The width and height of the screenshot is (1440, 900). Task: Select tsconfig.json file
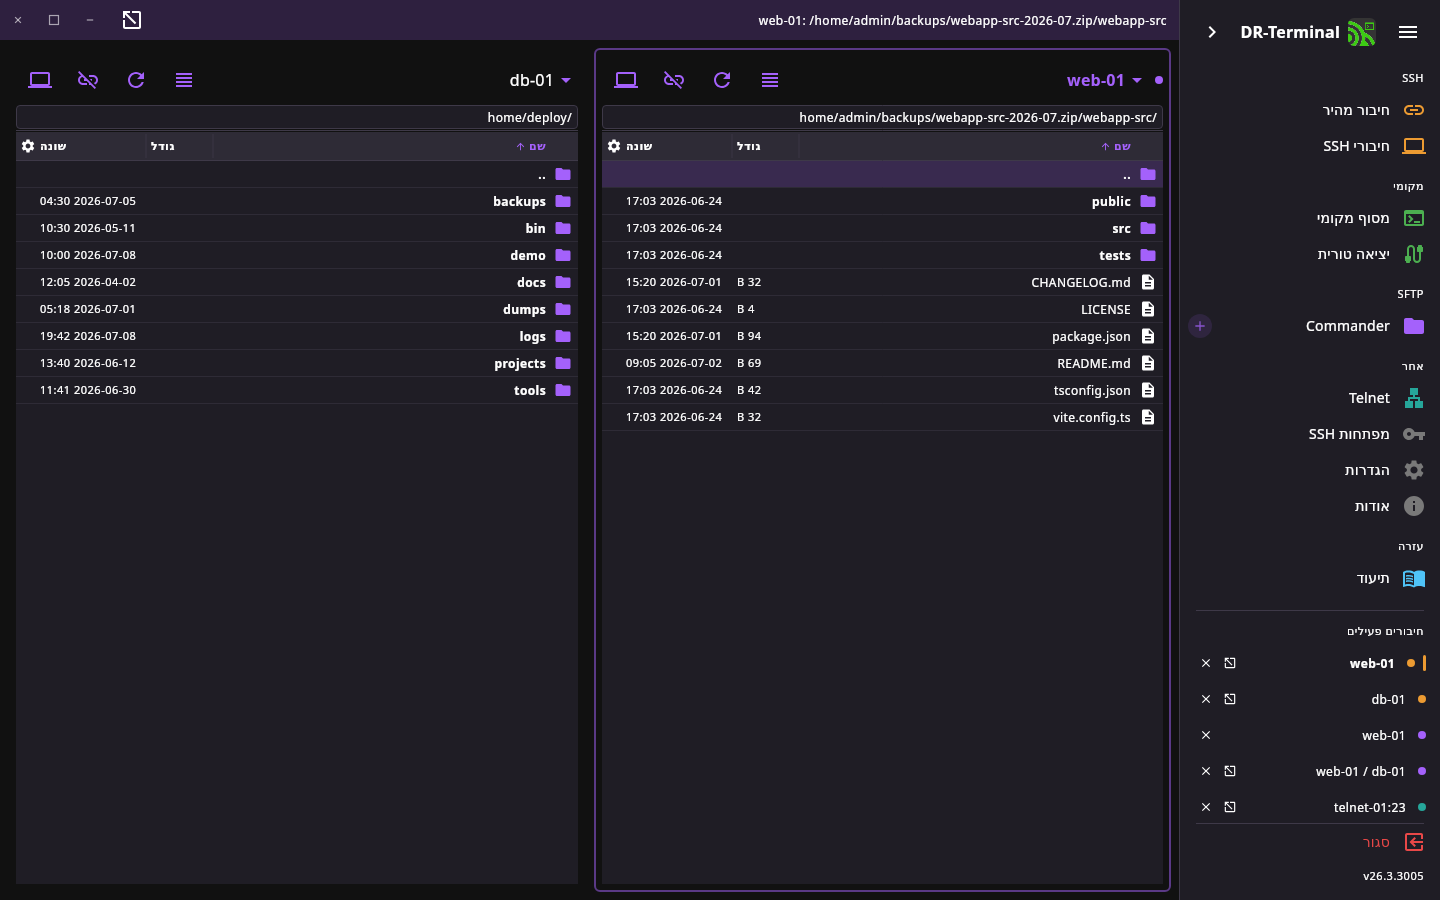click(x=882, y=390)
